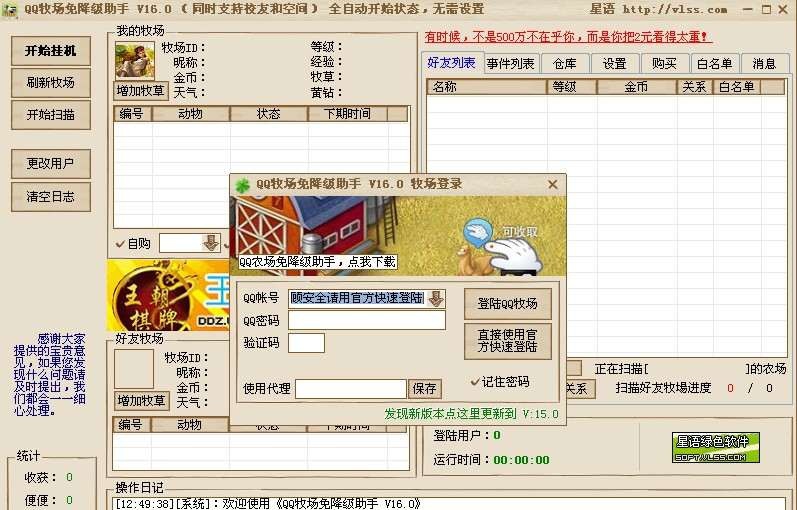Sort friends list by 等级 column
Screen dimensions: 797x510
coord(572,87)
